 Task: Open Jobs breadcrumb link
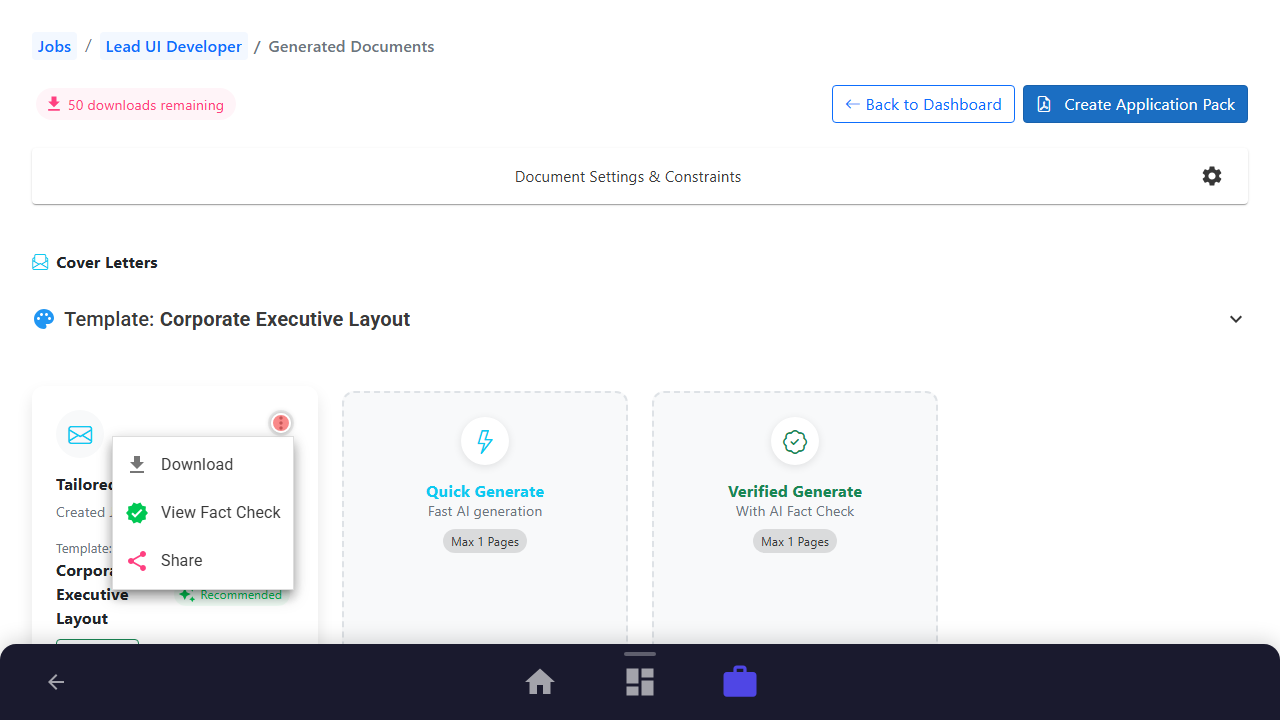(x=55, y=46)
